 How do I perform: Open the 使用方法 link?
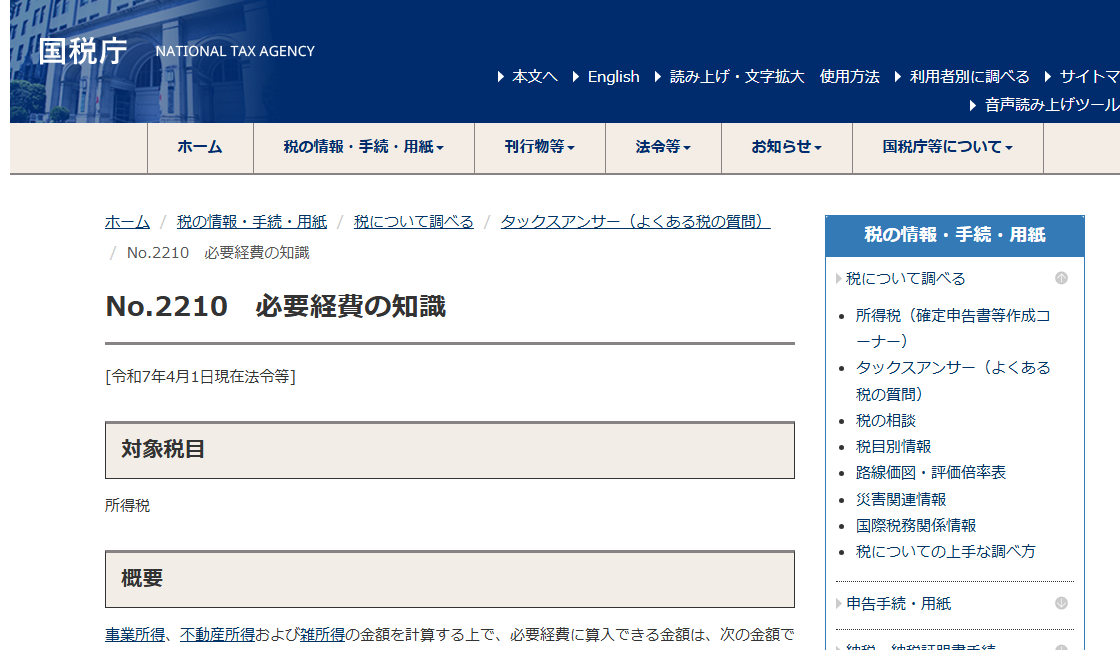(849, 76)
